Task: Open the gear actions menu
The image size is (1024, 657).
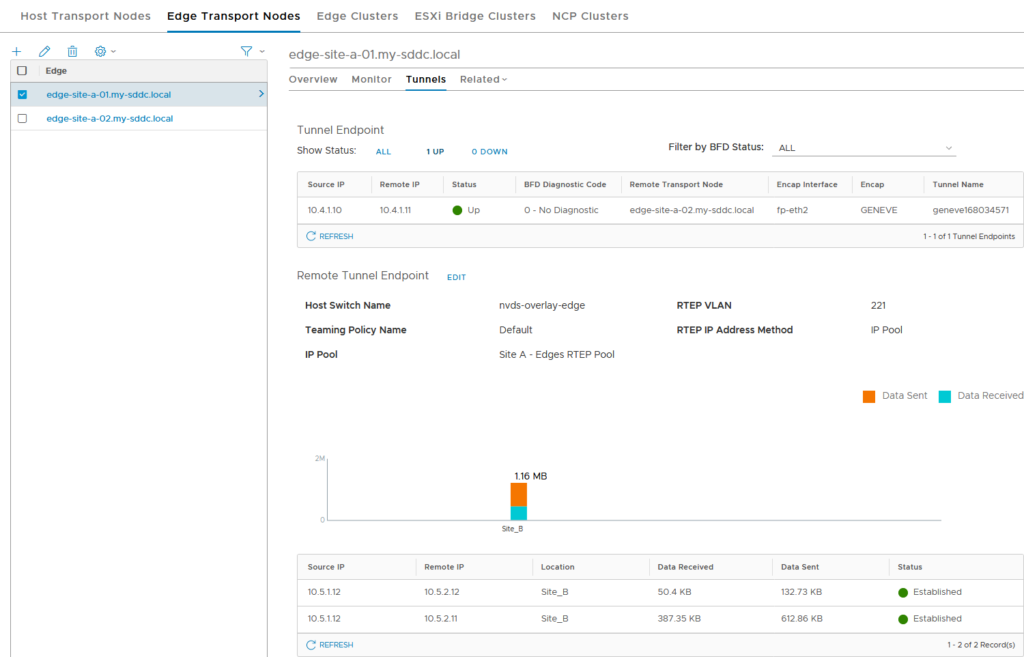Action: (104, 51)
